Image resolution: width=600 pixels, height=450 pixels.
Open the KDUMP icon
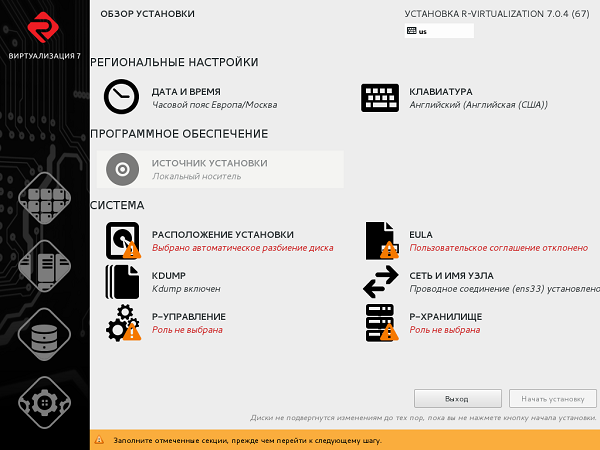122,281
